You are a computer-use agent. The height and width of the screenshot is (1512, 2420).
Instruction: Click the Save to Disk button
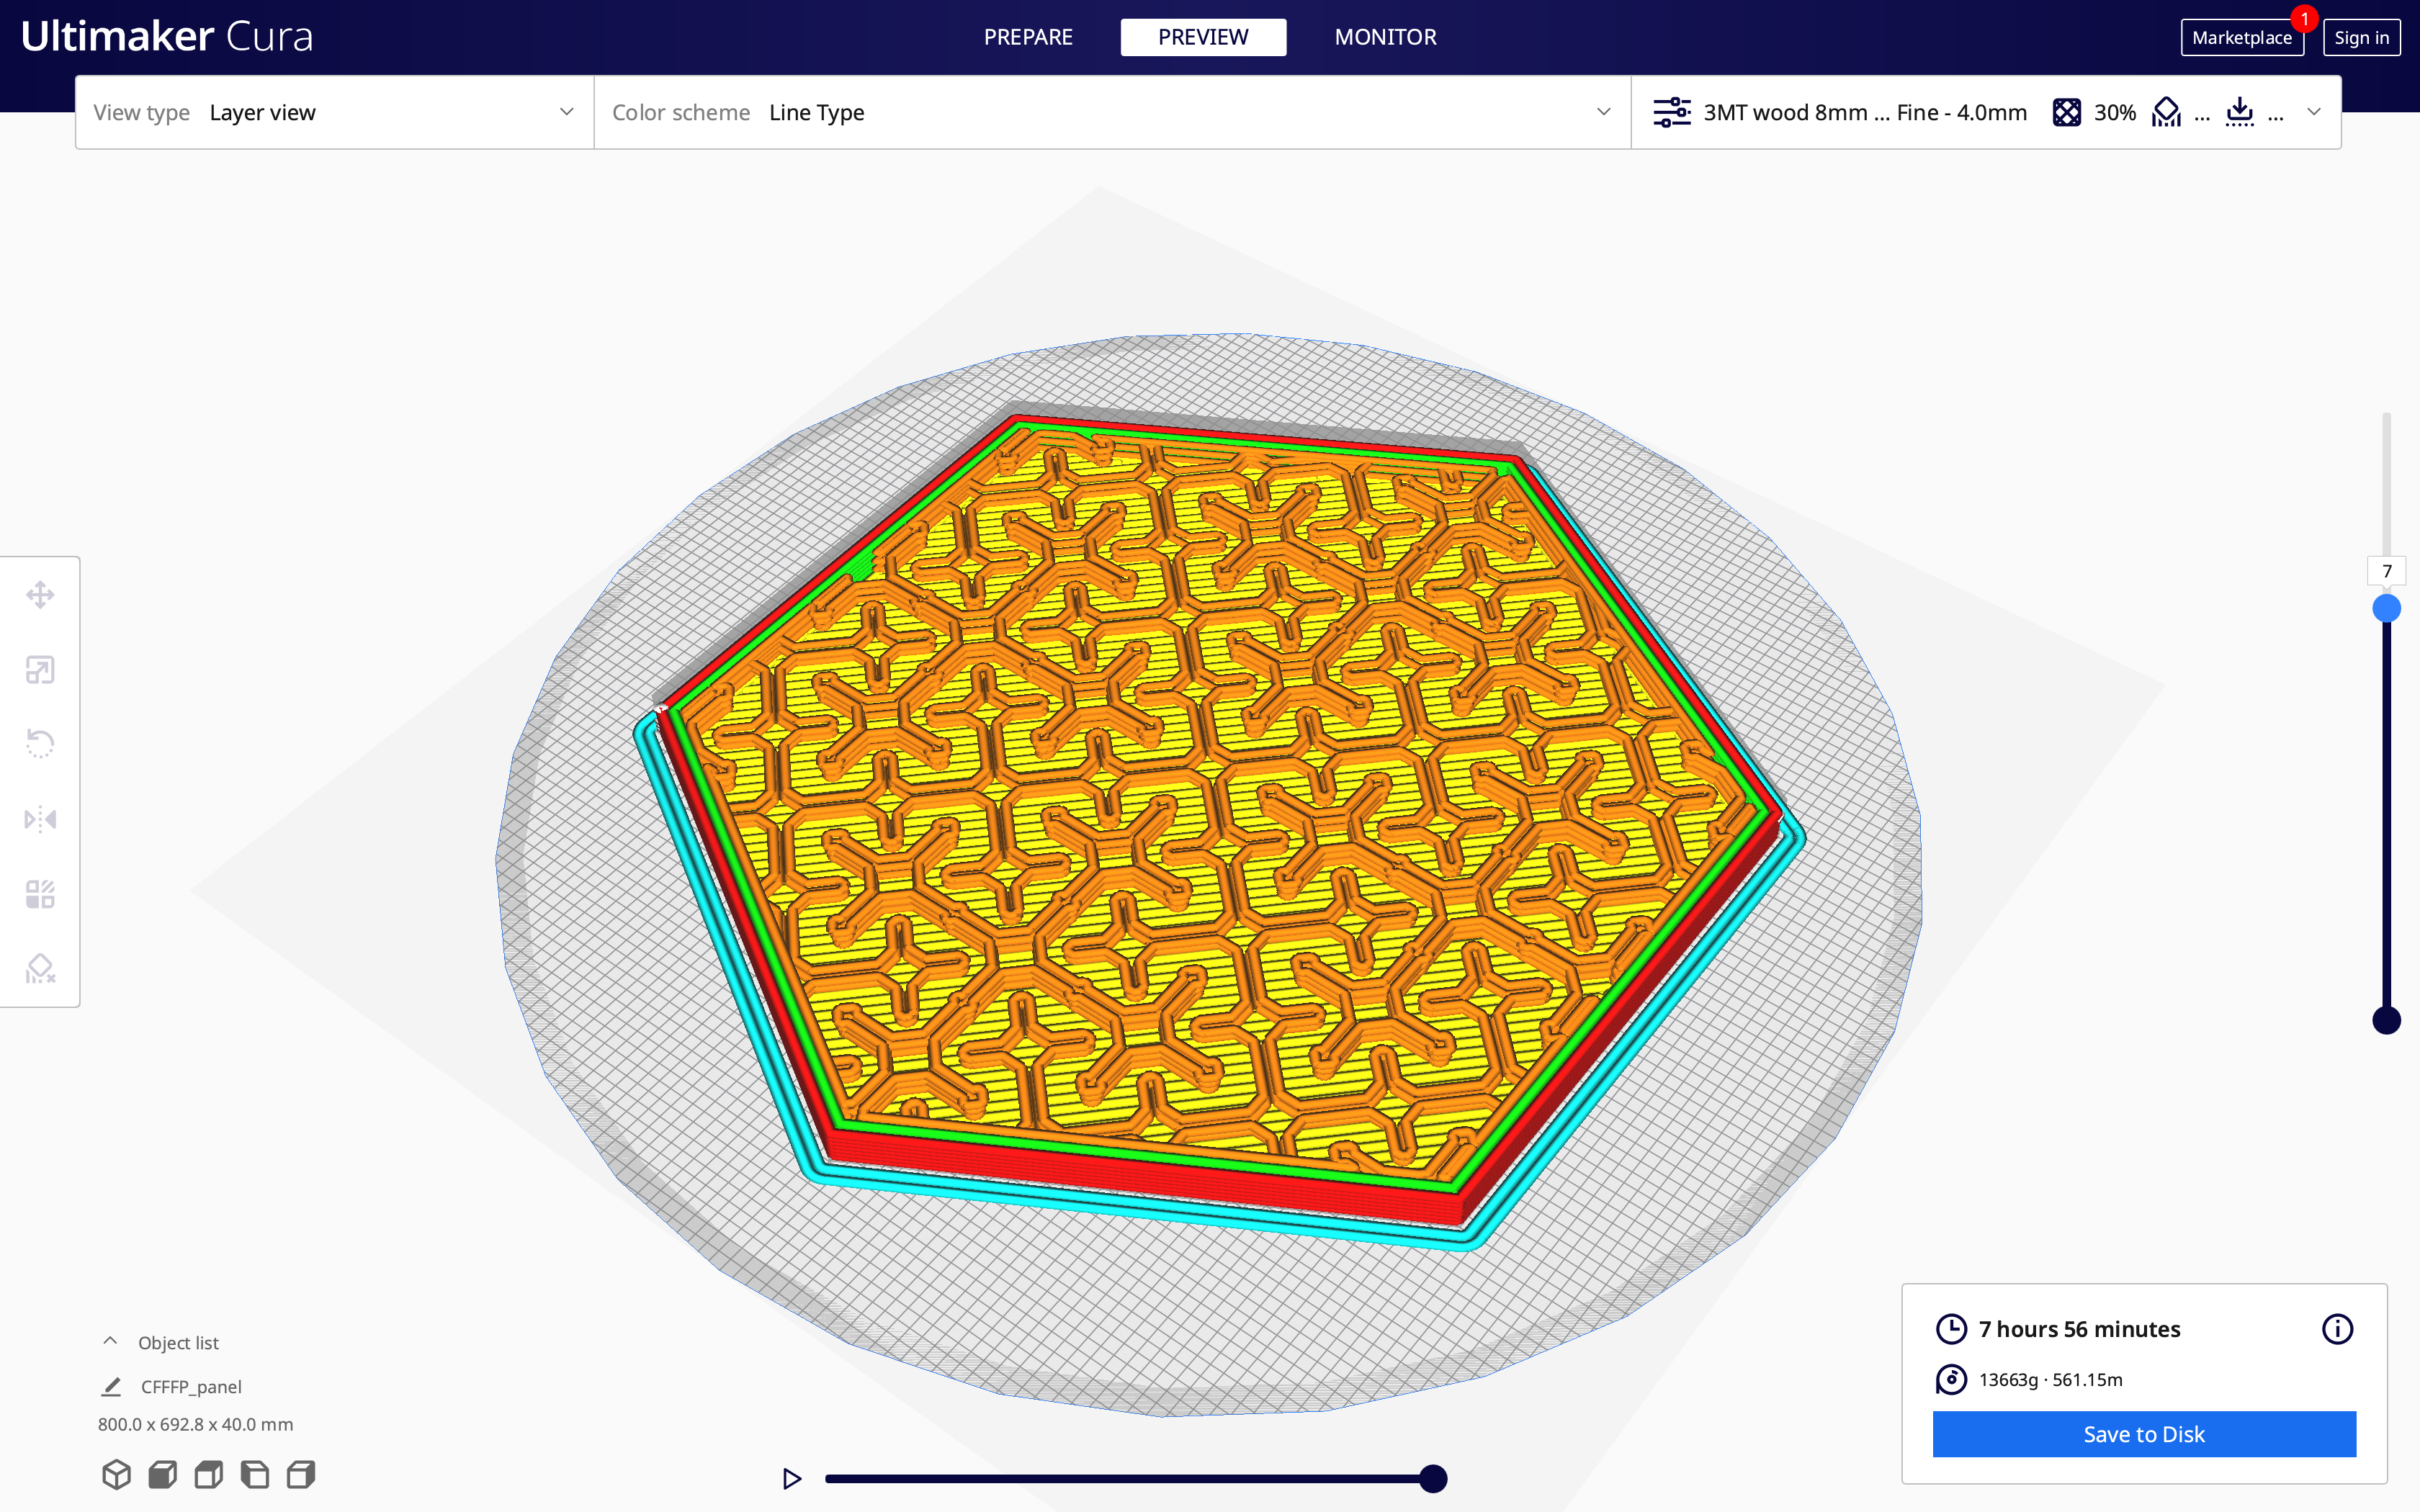(2143, 1434)
